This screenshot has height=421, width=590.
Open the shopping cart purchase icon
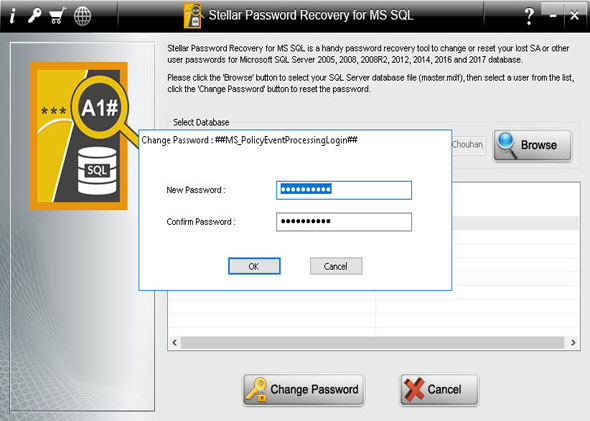point(58,16)
